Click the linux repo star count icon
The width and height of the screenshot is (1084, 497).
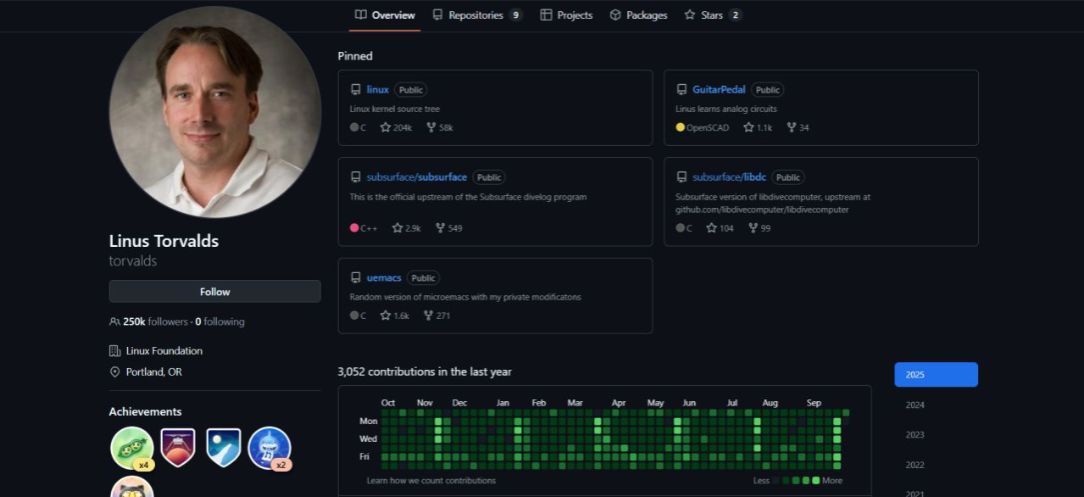pos(385,128)
